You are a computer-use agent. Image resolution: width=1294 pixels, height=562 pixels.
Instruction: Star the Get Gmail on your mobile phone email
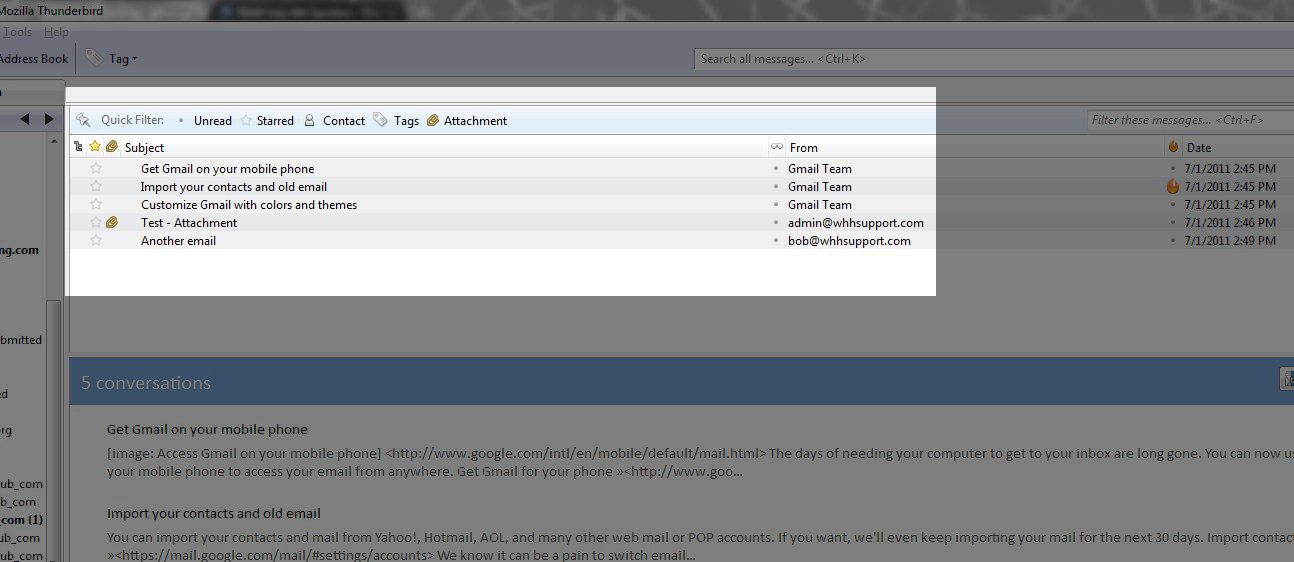(x=96, y=169)
